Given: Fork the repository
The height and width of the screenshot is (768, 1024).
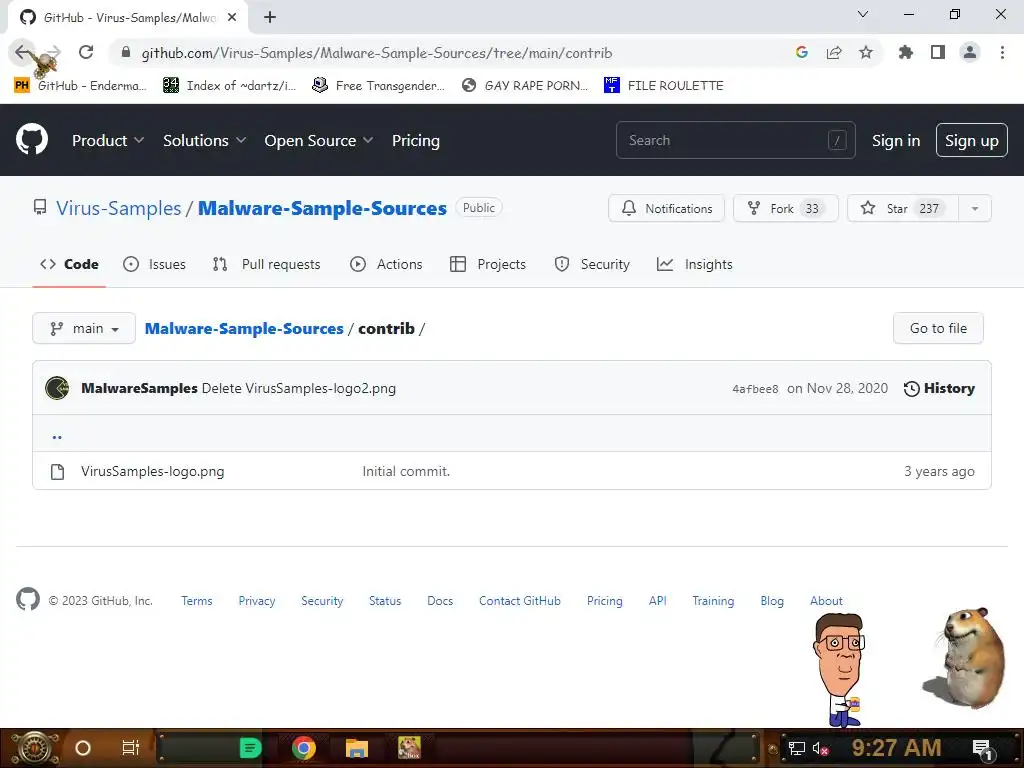Looking at the screenshot, I should (x=786, y=208).
